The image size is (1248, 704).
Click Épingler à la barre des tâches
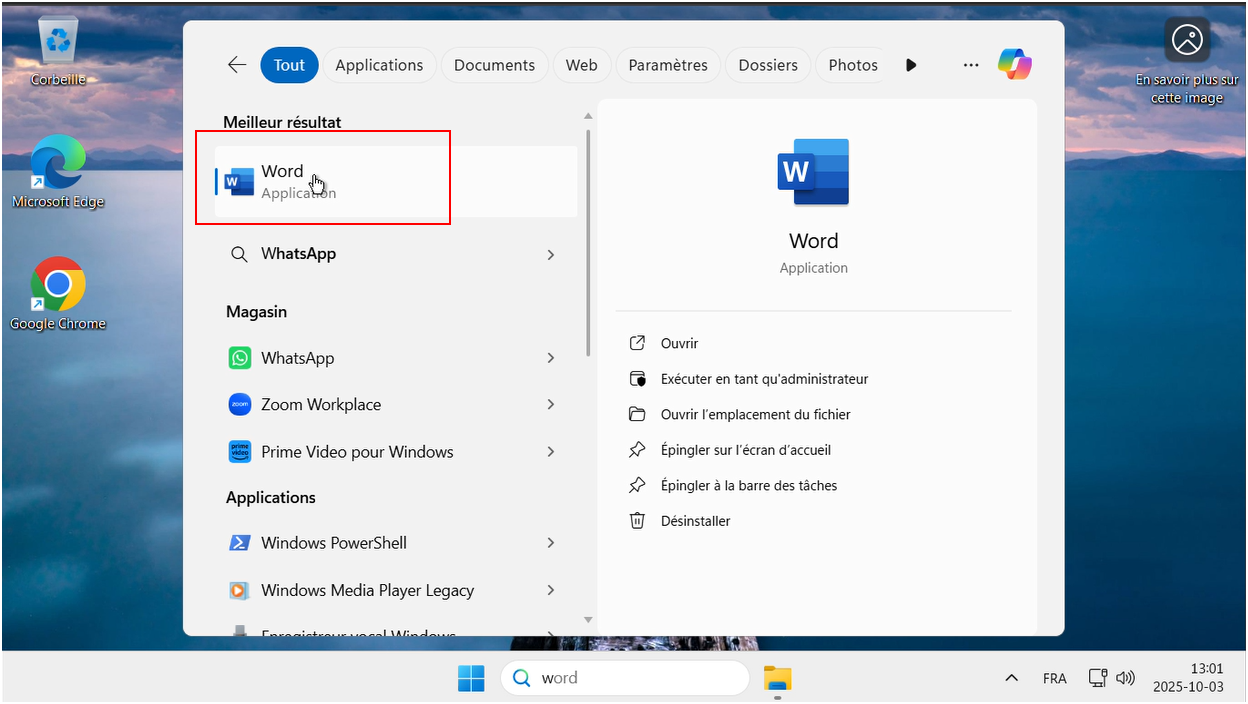[748, 485]
